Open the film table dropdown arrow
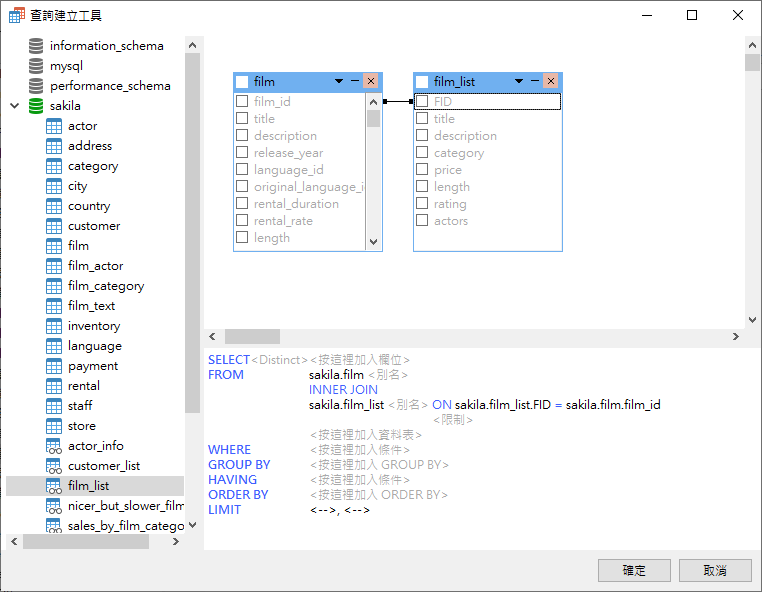 339,81
